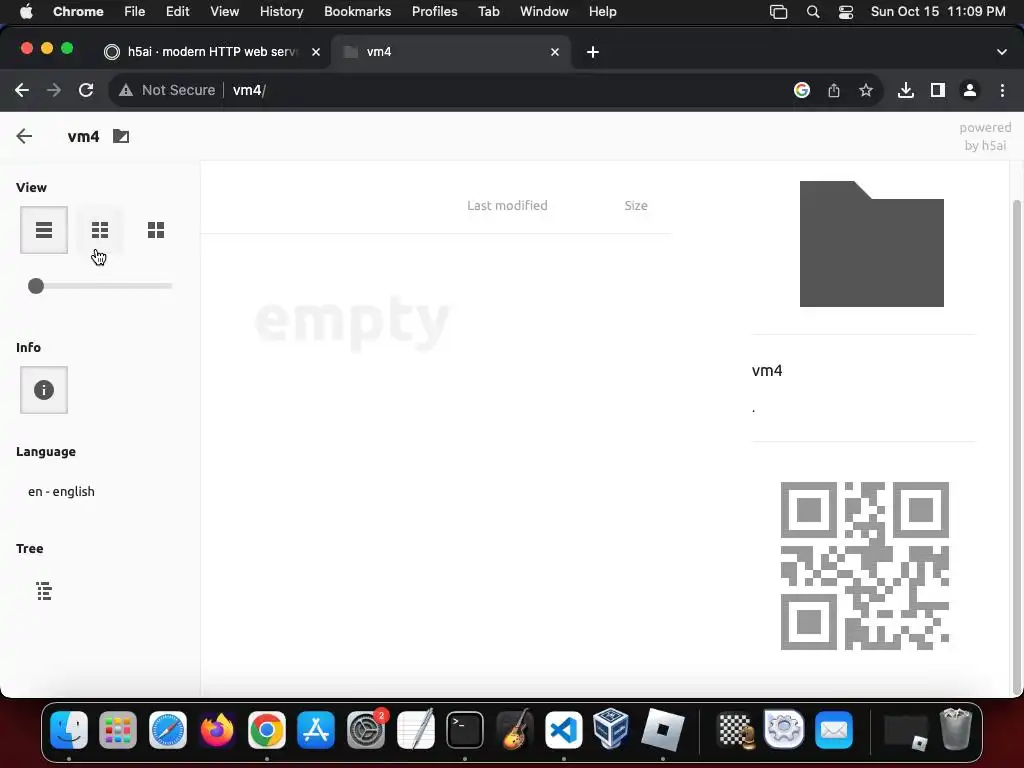
Task: Open the language dropdown 'en - english'
Action: tap(61, 491)
